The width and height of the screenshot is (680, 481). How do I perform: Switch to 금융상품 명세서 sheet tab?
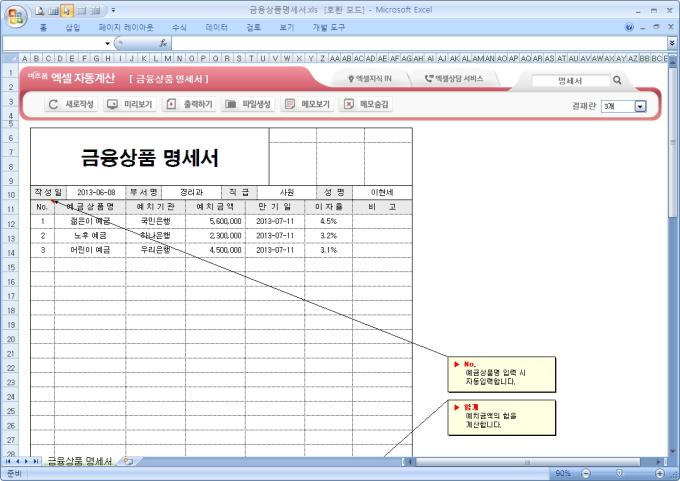tap(80, 461)
